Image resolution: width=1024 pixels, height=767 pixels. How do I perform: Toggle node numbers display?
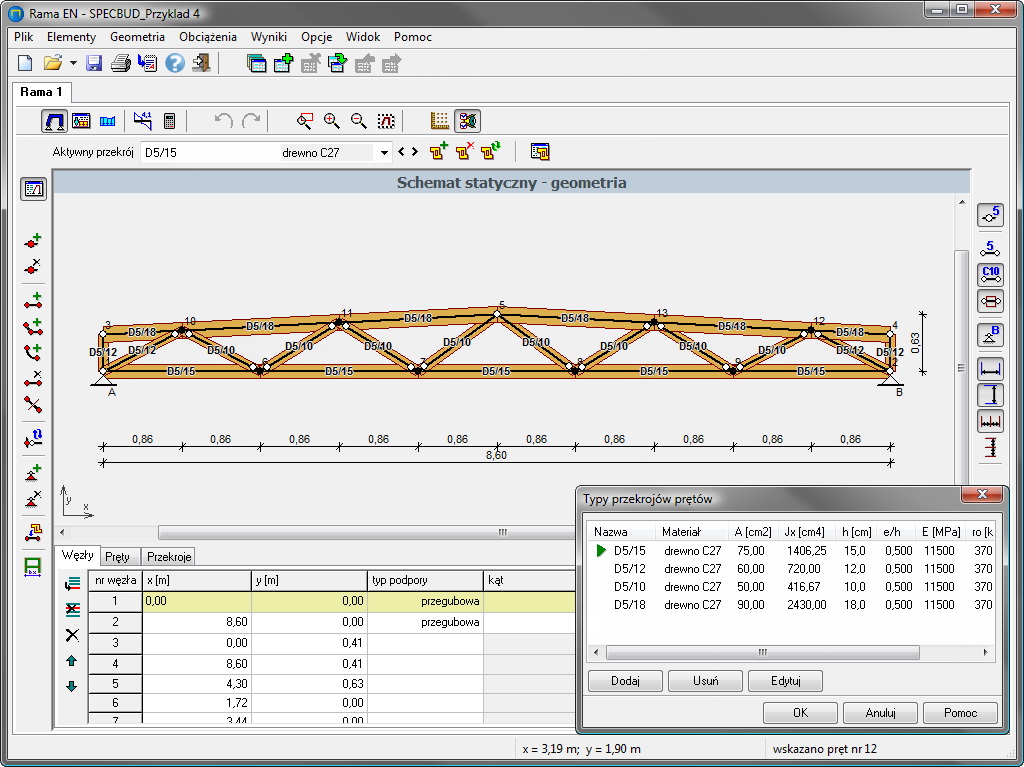click(x=990, y=214)
